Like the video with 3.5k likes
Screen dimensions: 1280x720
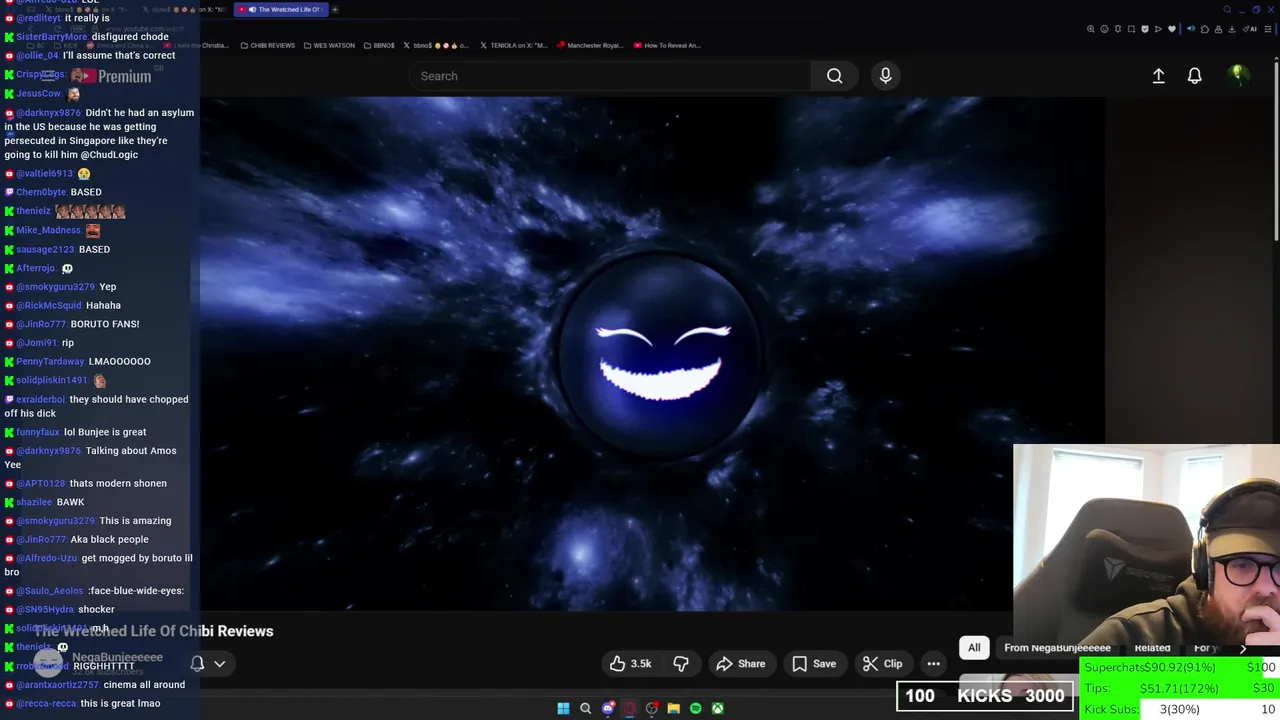click(x=631, y=664)
